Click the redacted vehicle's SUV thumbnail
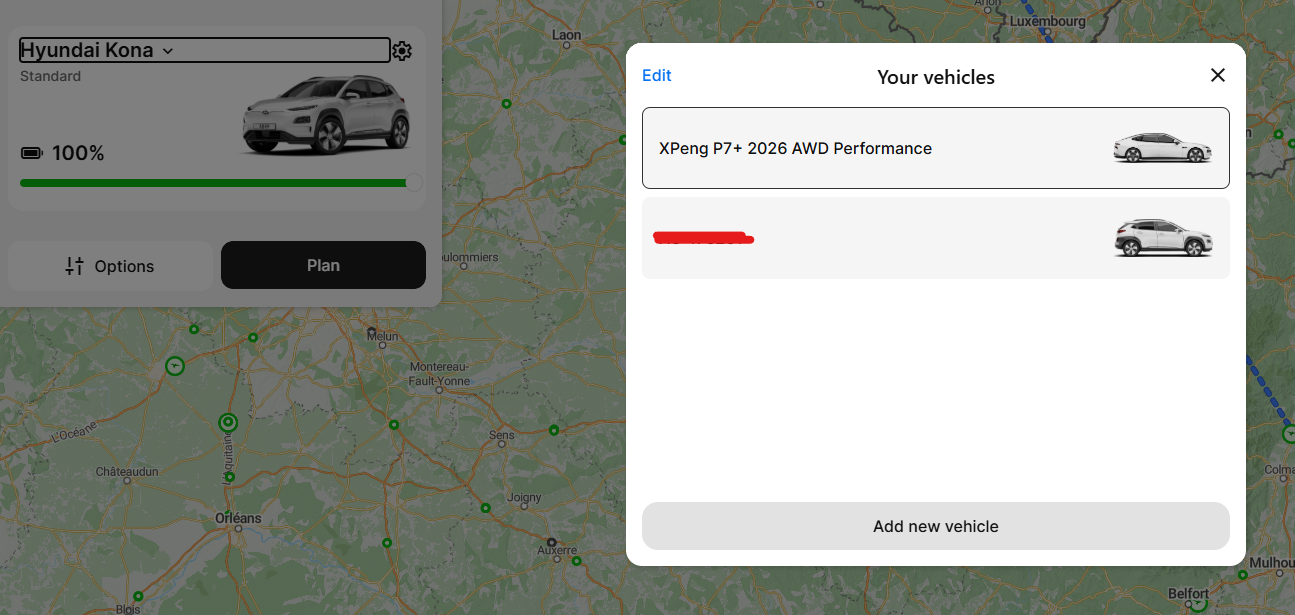Viewport: 1295px width, 615px height. [x=1163, y=238]
